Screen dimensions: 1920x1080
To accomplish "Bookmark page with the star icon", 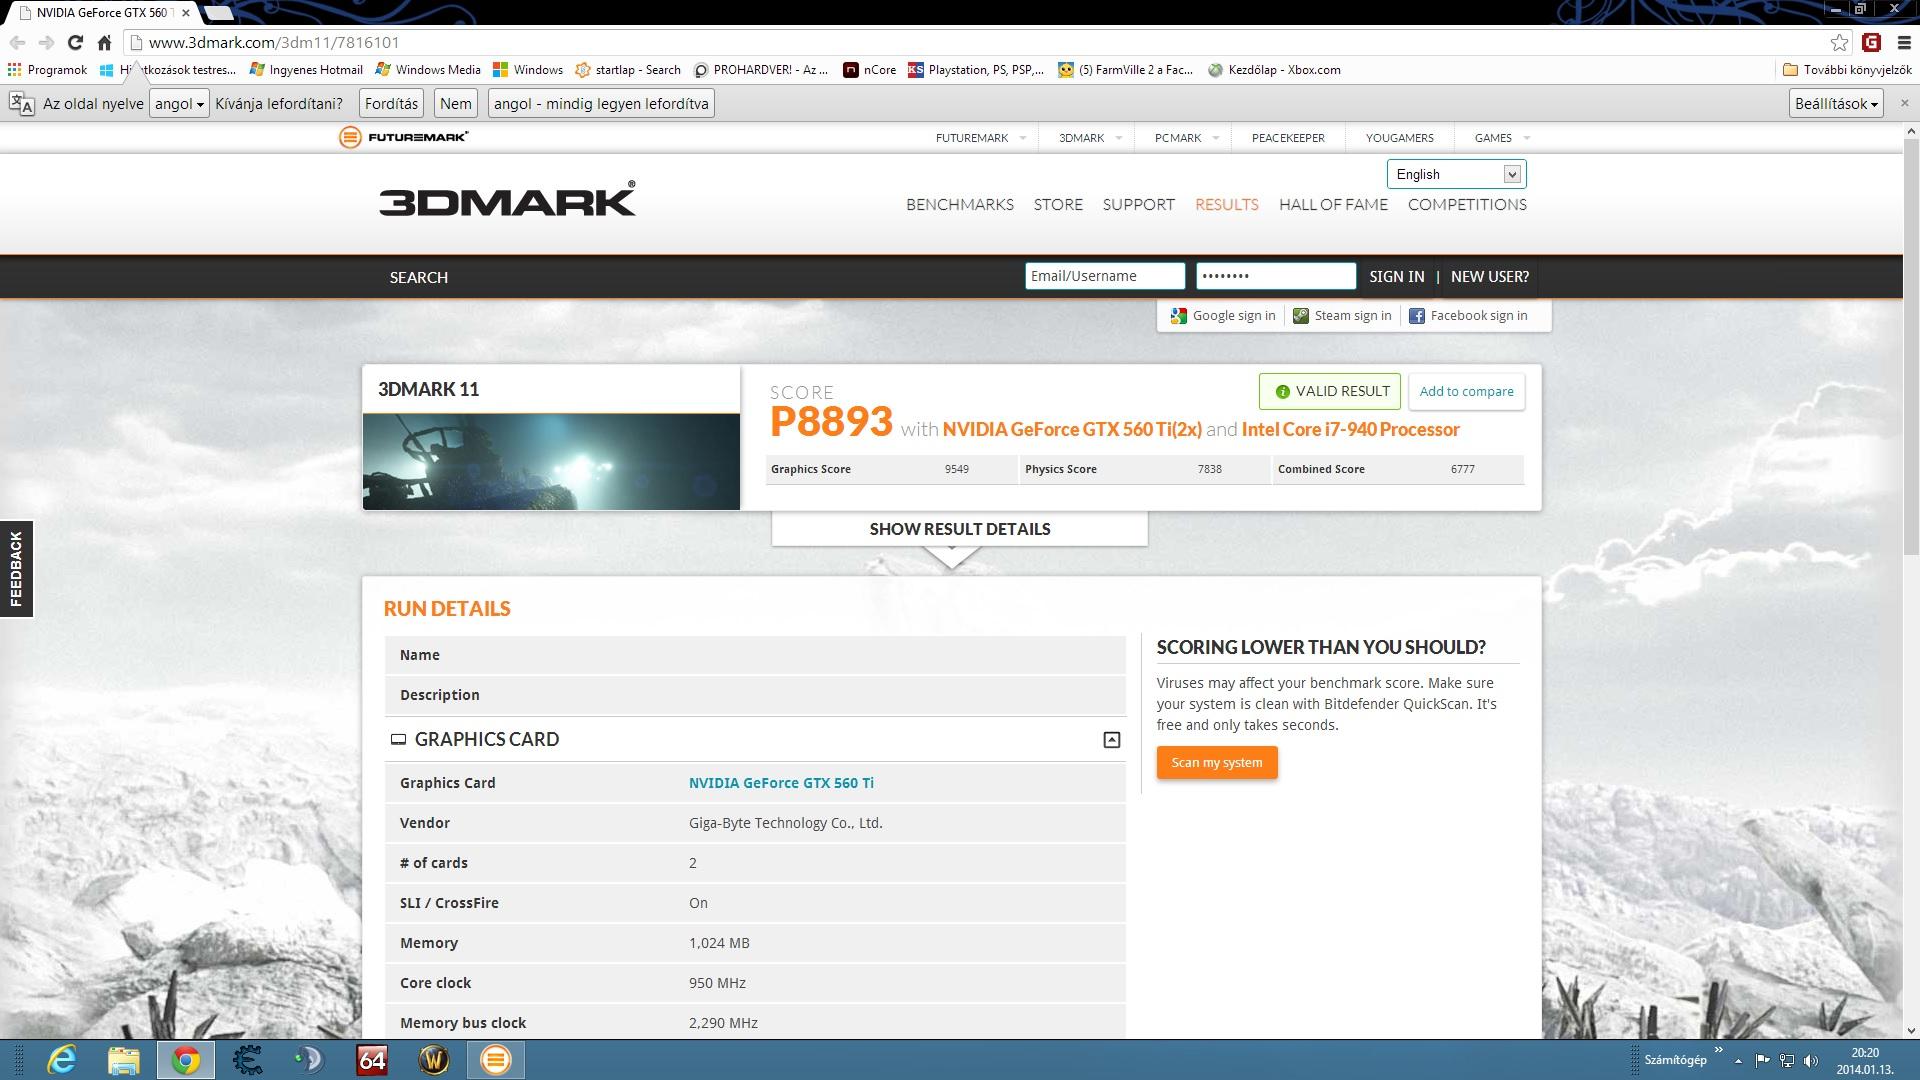I will [x=1839, y=42].
